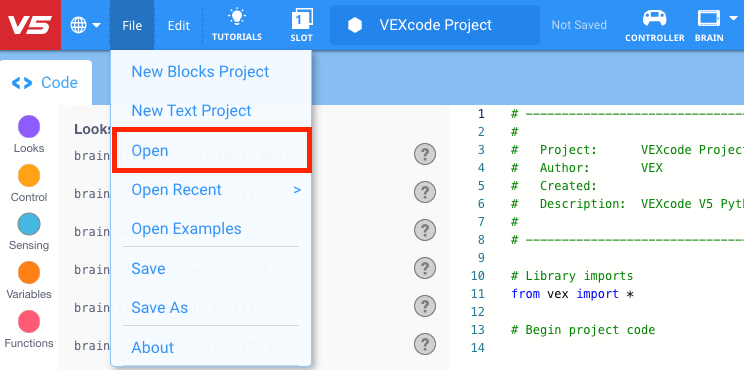
Task: Open the Edit menu
Action: click(x=178, y=25)
